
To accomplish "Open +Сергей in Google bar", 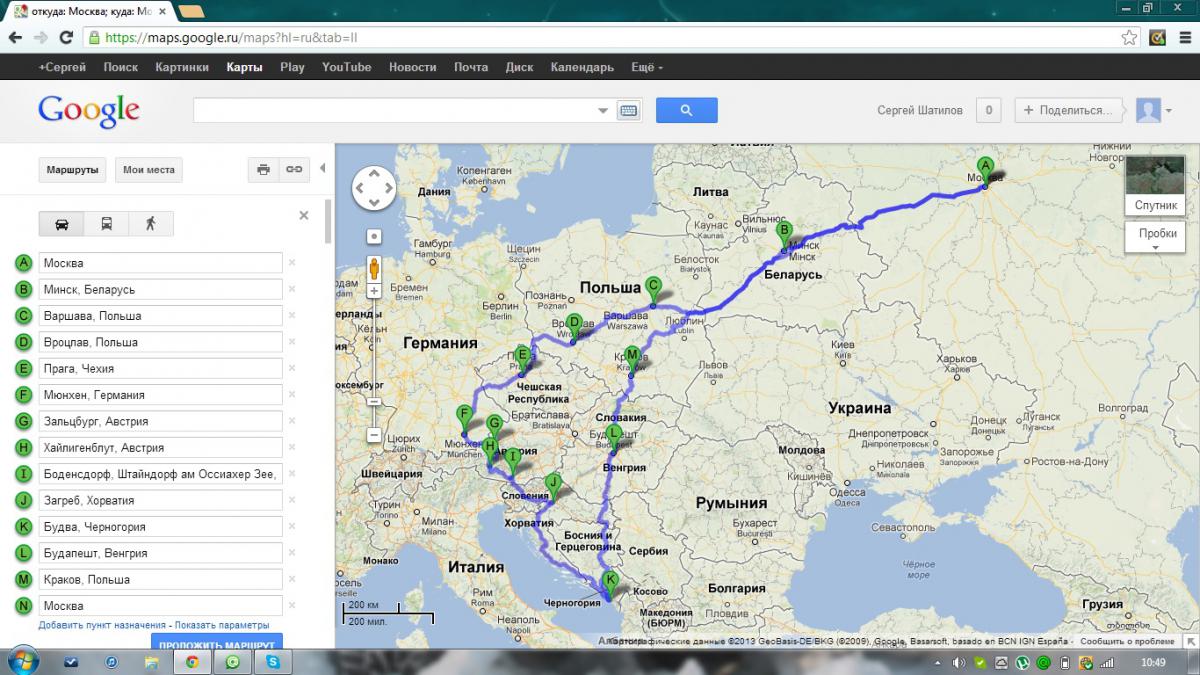I will (62, 67).
